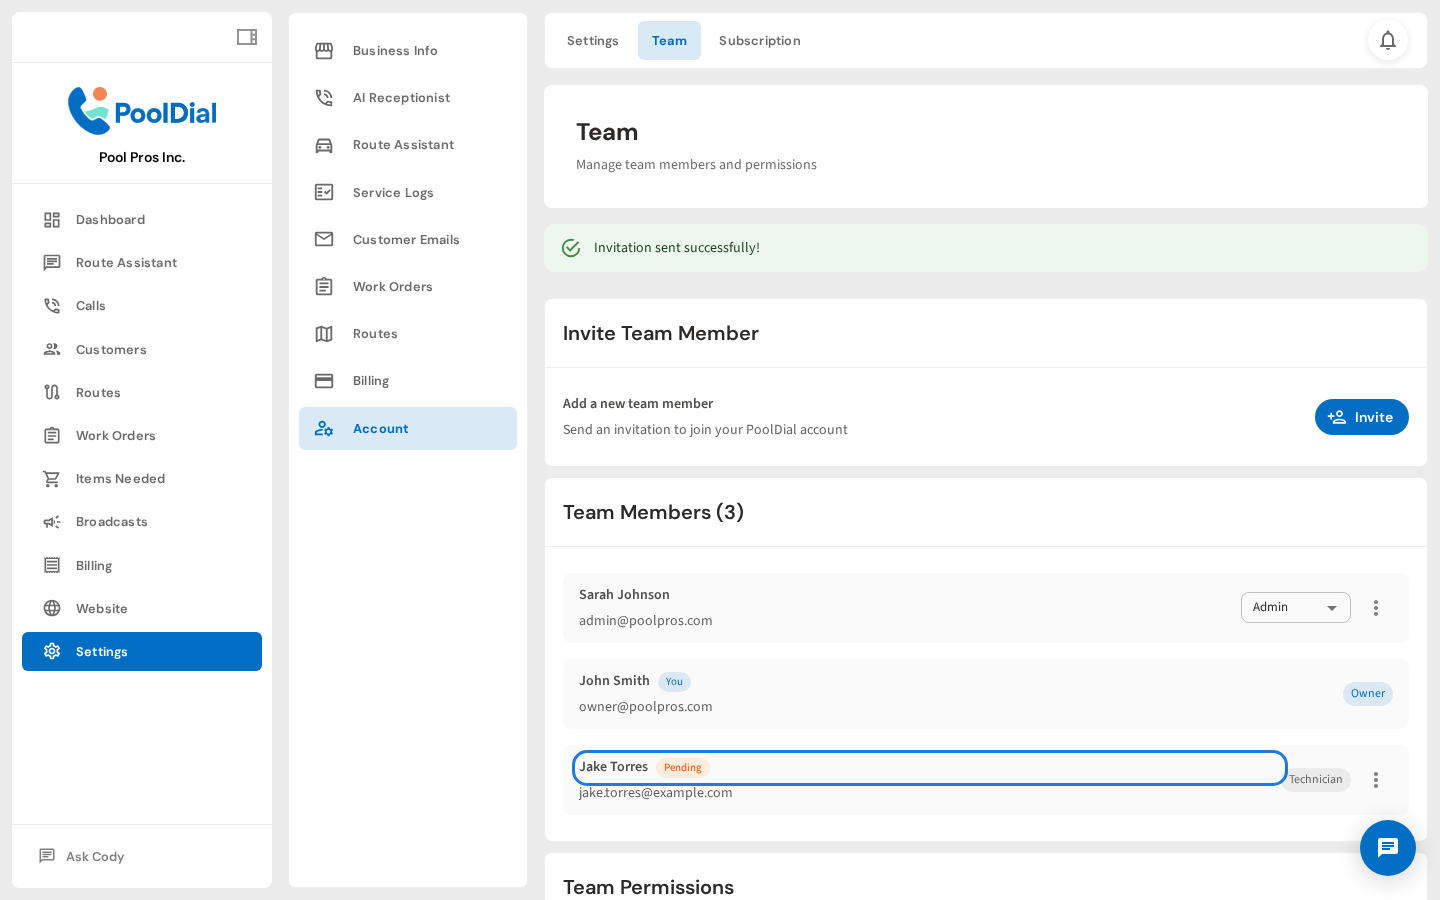
Task: Select the Jake Torres pending row
Action: click(928, 768)
